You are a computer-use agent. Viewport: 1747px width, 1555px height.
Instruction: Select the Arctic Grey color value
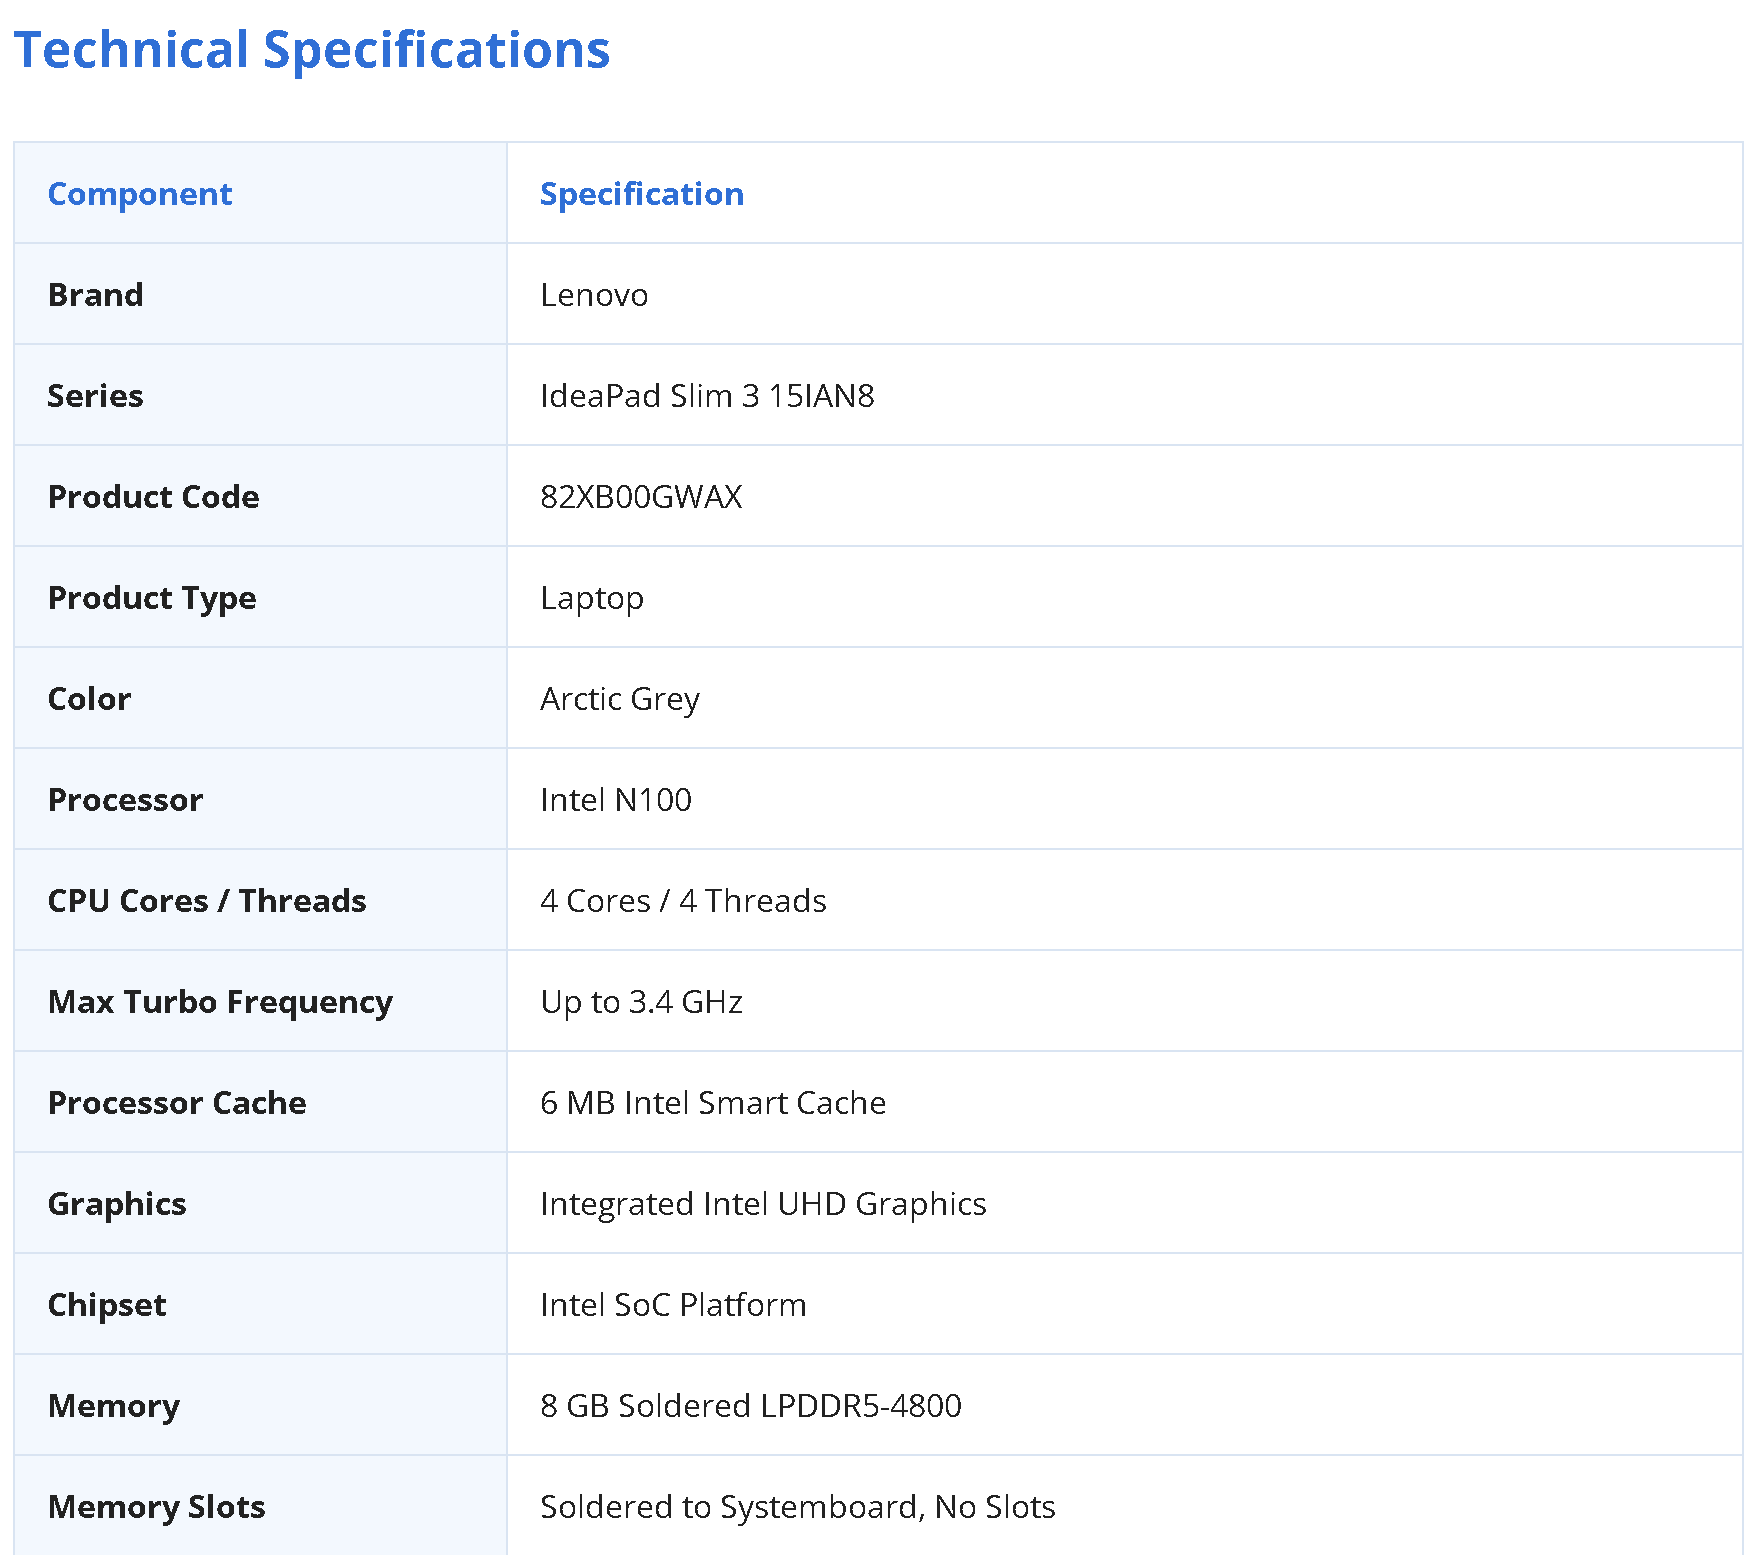(x=620, y=699)
